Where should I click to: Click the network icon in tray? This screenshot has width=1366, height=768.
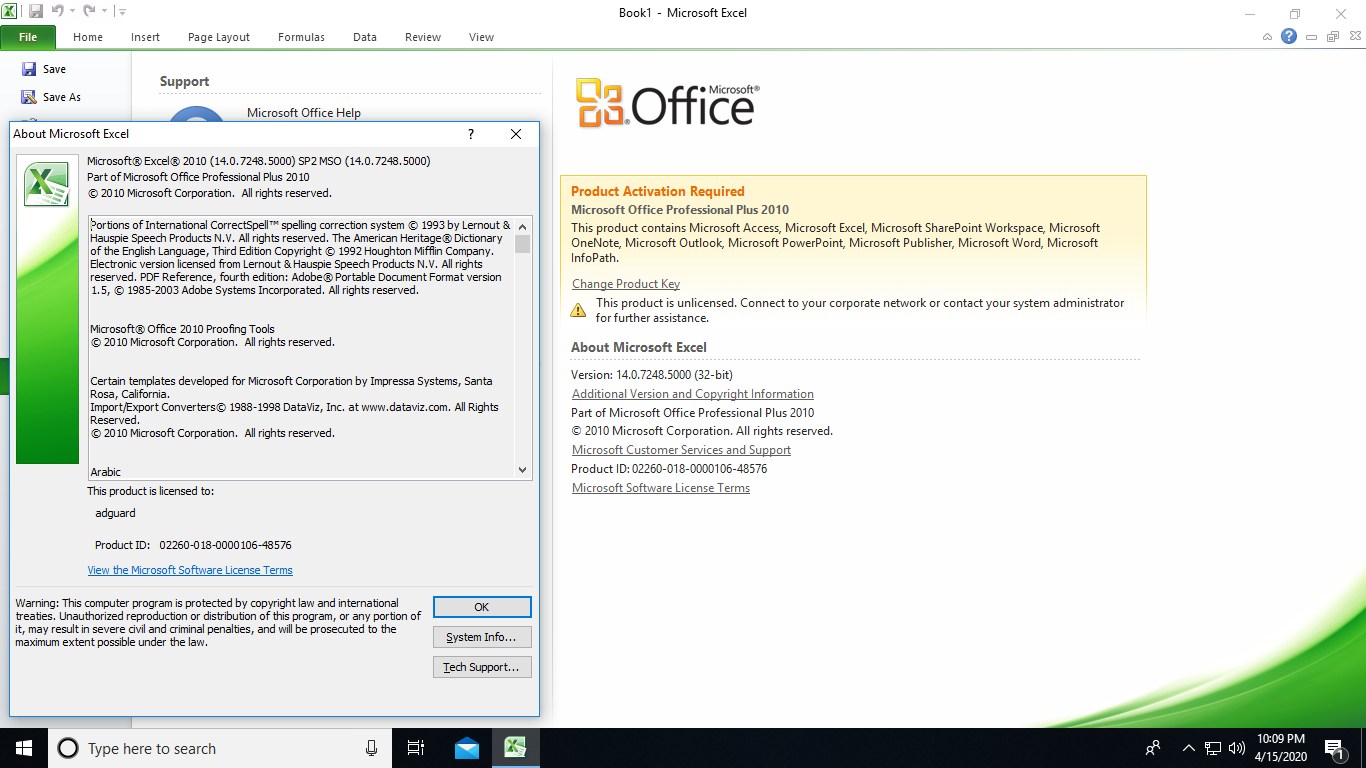point(1213,748)
